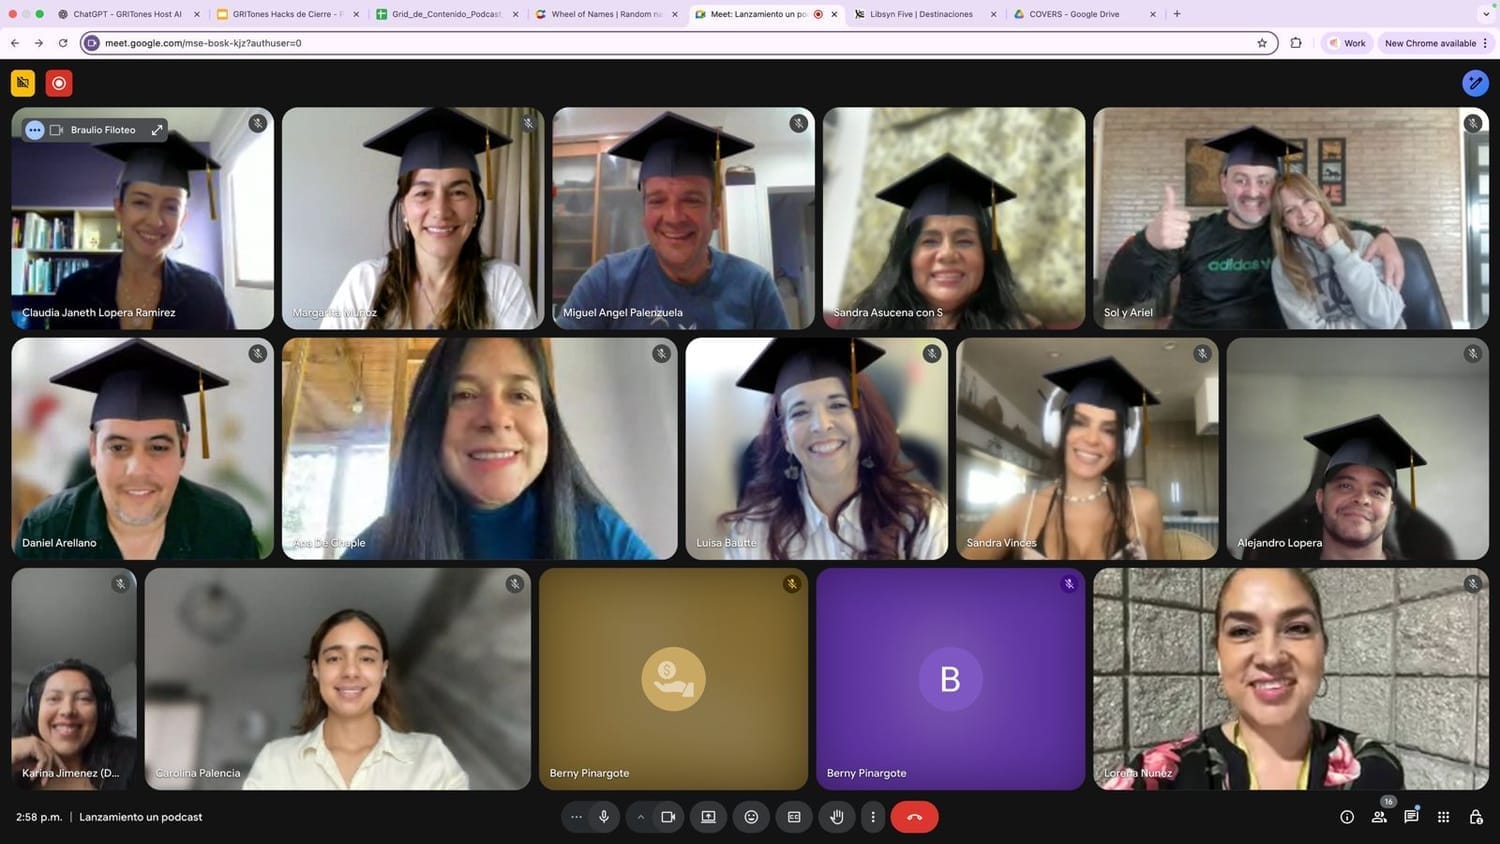The height and width of the screenshot is (844, 1500).
Task: Open the in-call chat panel
Action: 1411,816
